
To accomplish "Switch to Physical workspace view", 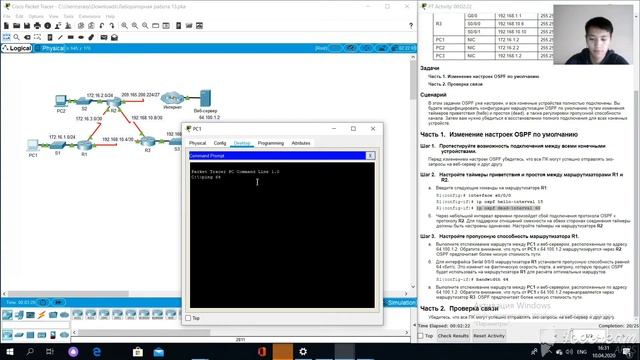I will coord(49,48).
